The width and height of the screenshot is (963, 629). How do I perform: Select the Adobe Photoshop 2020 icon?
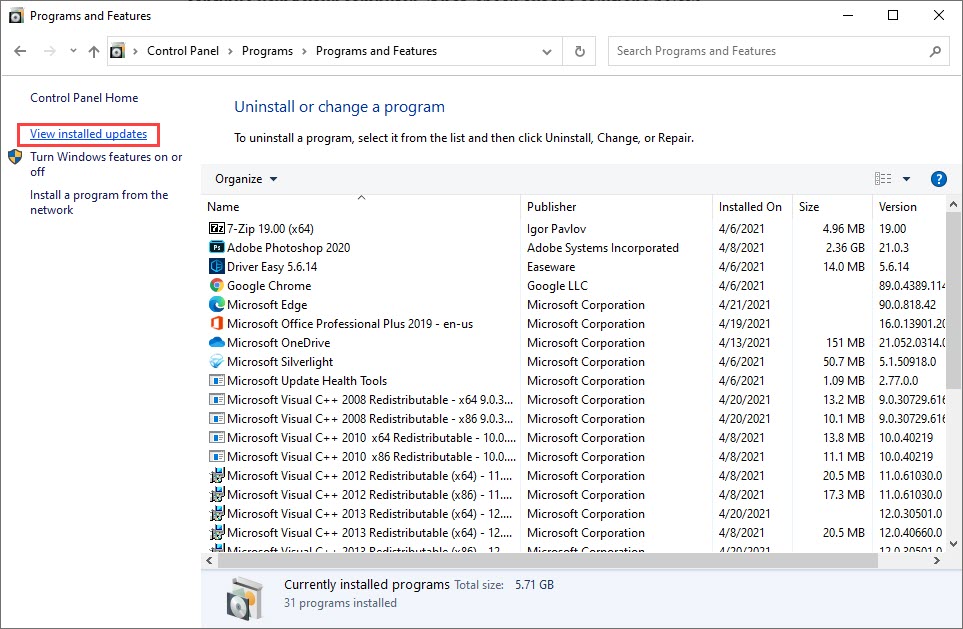tap(216, 248)
